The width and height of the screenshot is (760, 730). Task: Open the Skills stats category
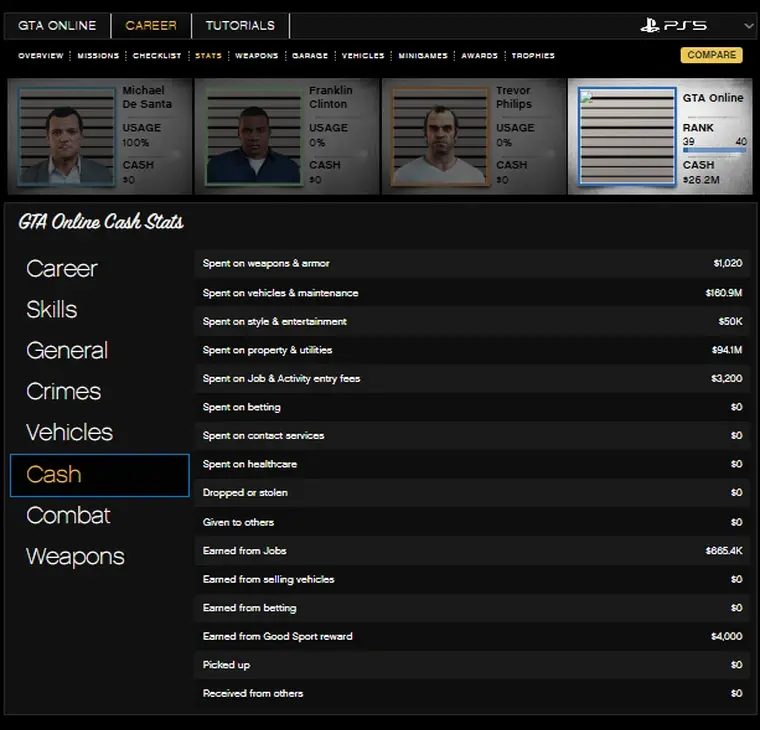click(52, 309)
